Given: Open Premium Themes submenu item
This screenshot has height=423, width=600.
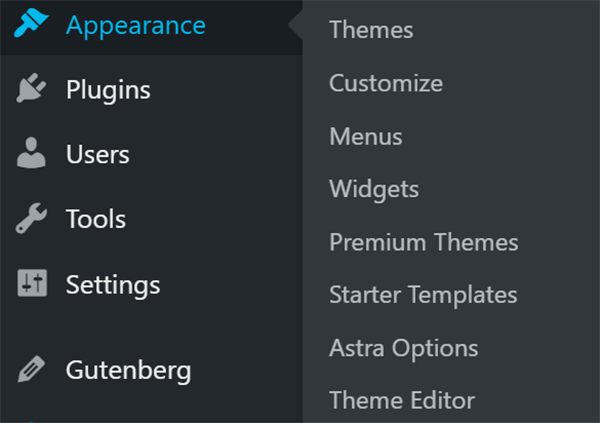Looking at the screenshot, I should 424,242.
